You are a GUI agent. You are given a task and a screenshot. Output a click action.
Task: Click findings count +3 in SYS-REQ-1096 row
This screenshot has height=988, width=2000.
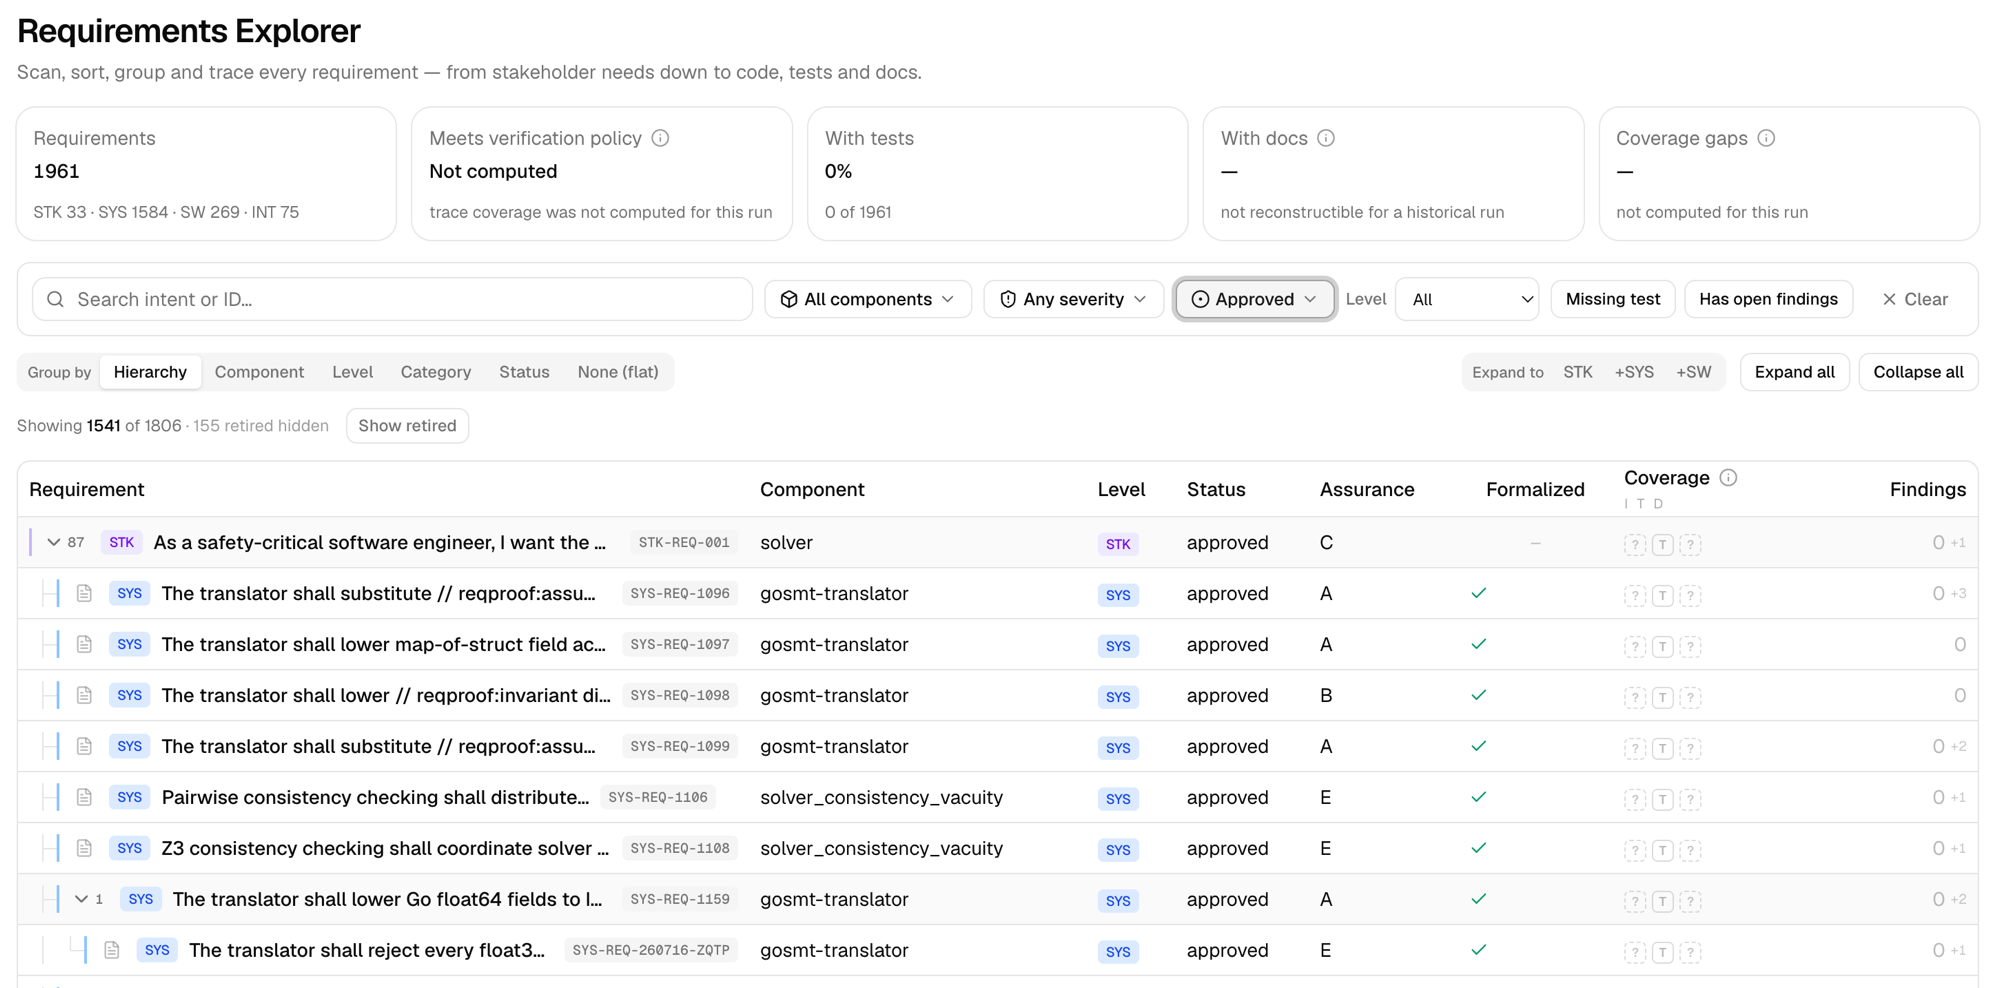(x=1958, y=594)
